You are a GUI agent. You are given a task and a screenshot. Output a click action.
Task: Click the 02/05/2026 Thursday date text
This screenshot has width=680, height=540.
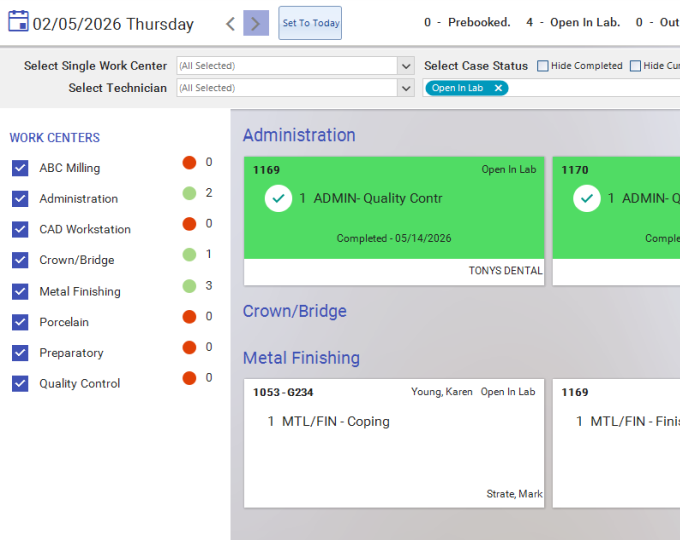[x=113, y=24]
